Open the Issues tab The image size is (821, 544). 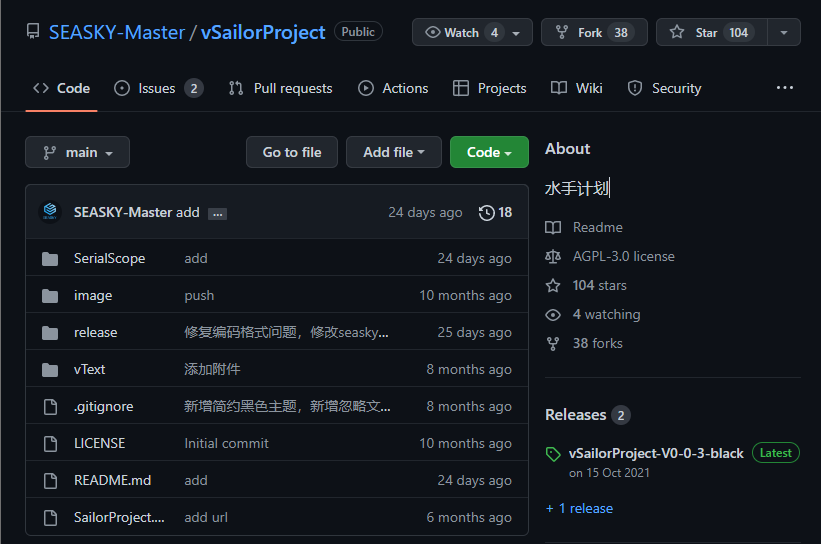(x=158, y=88)
